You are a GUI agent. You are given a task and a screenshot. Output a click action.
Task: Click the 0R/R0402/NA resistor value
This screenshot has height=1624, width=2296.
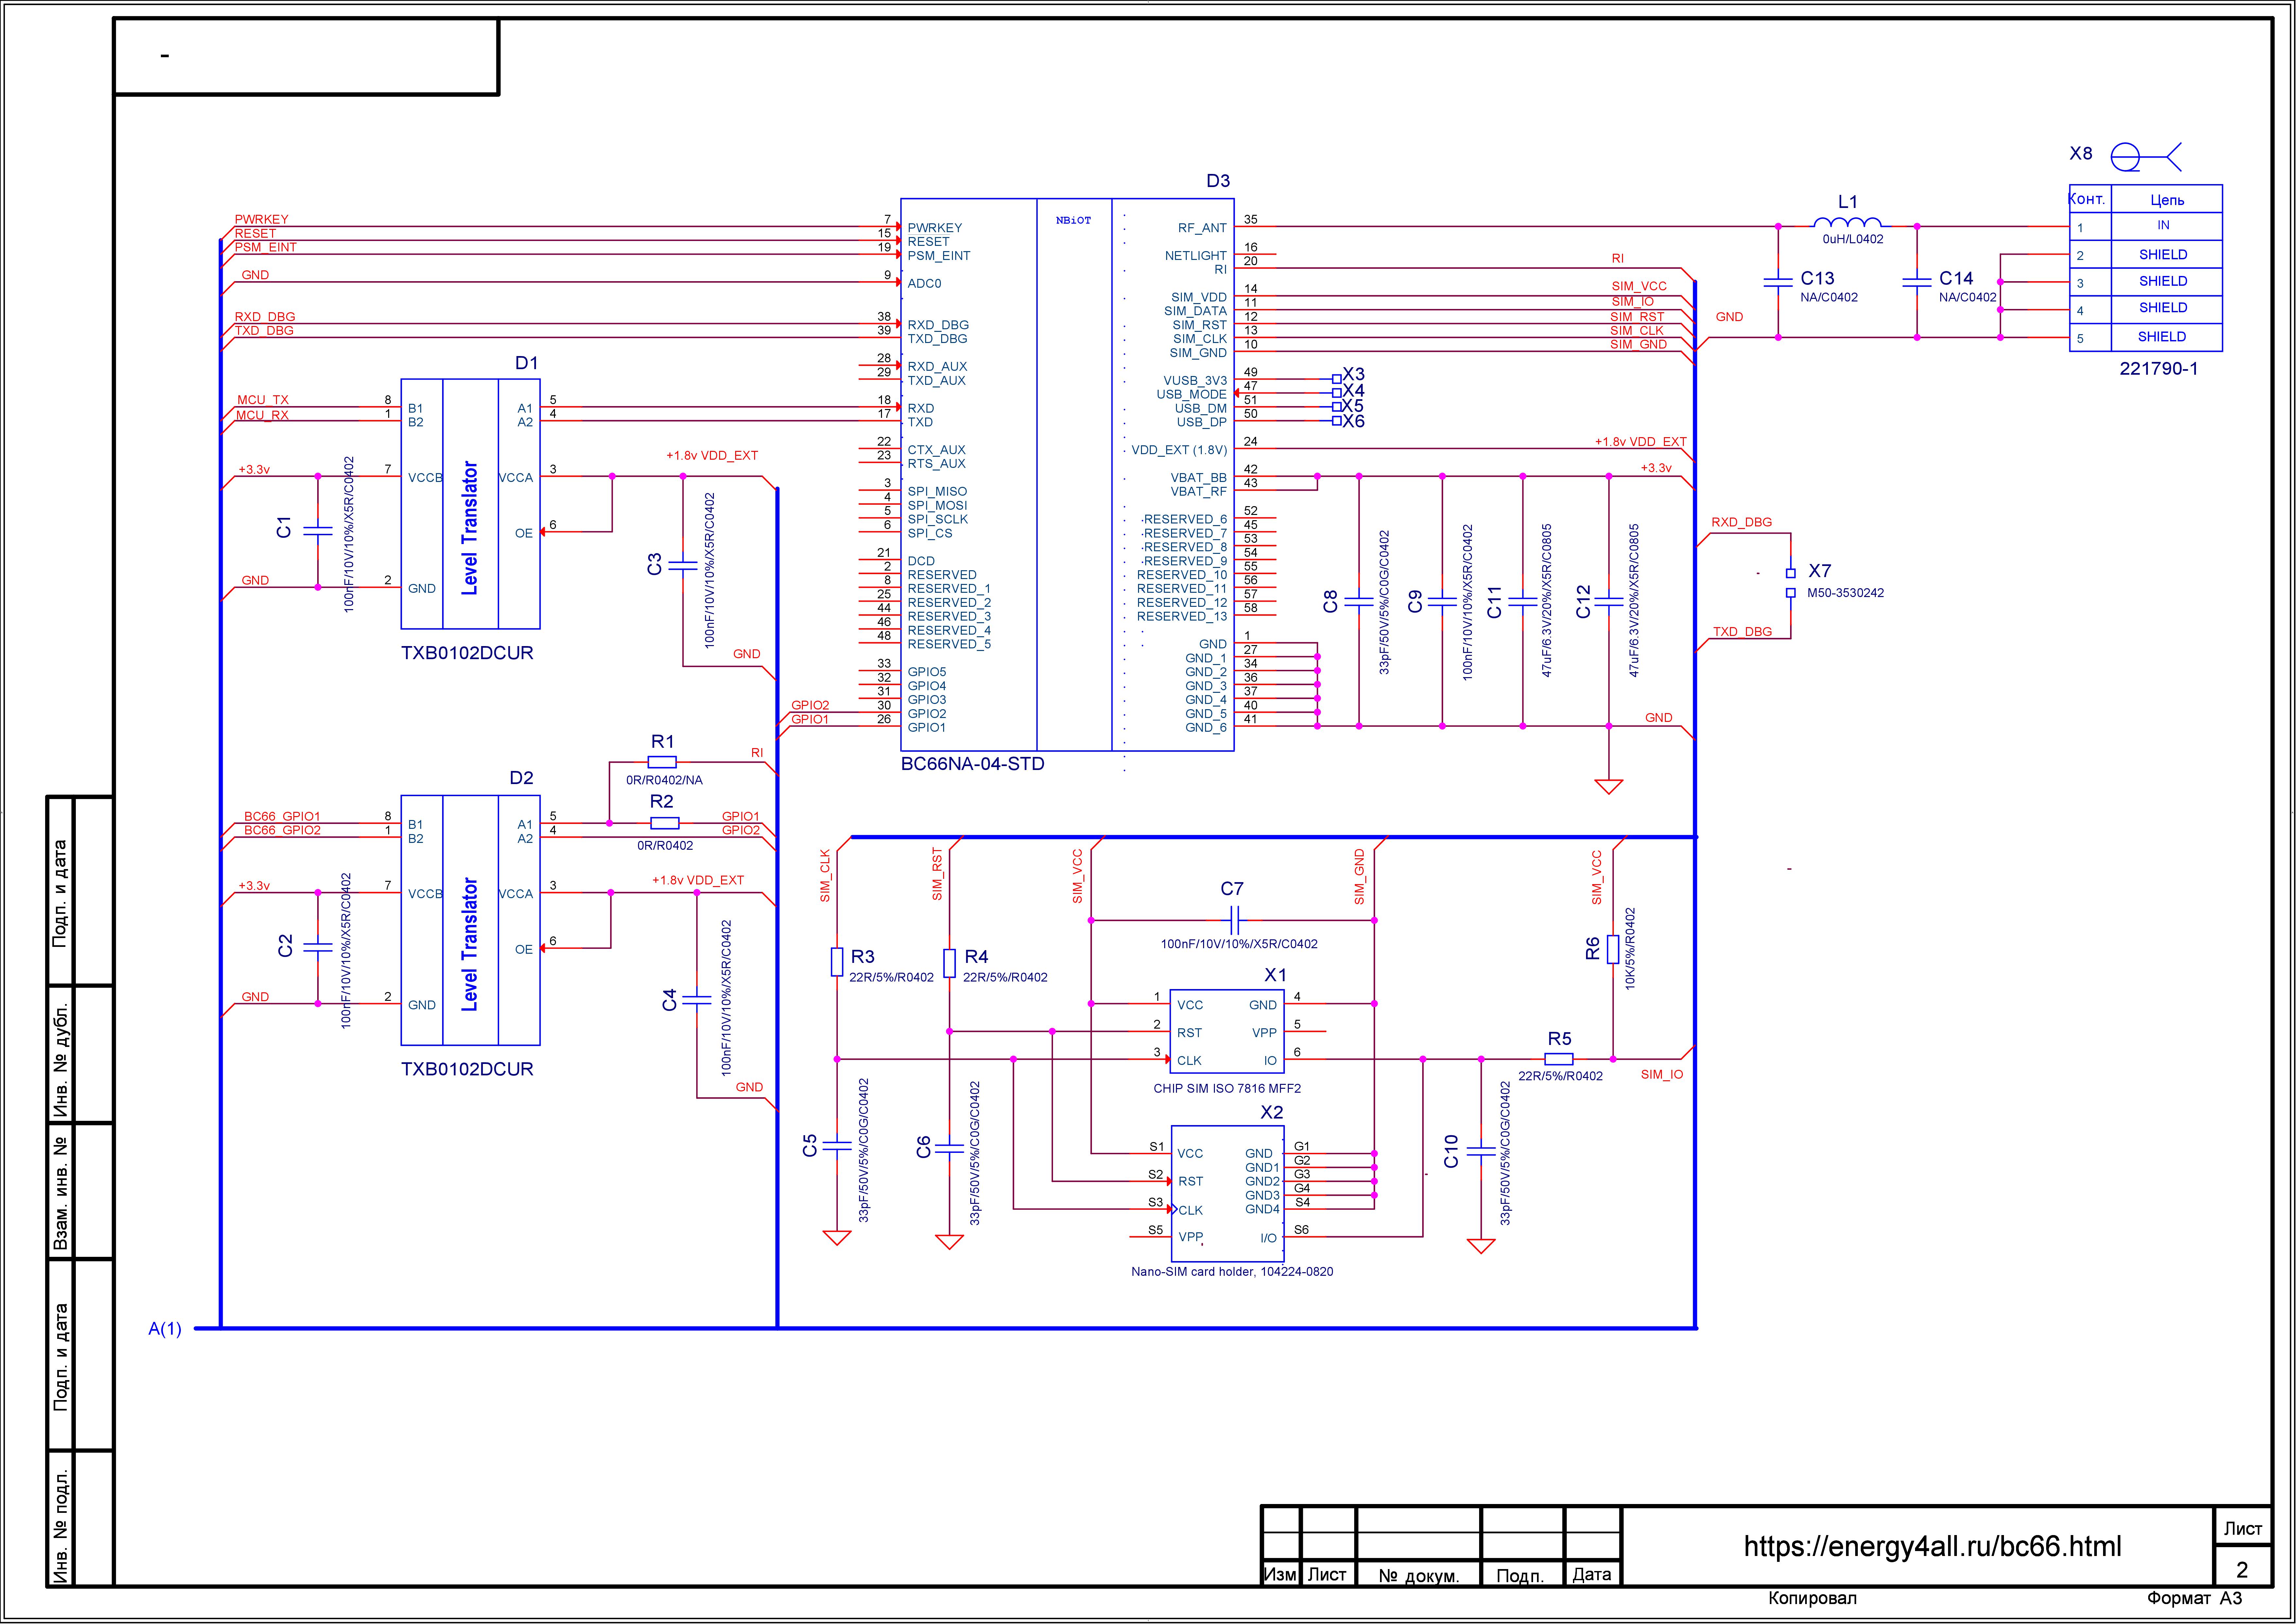point(664,780)
